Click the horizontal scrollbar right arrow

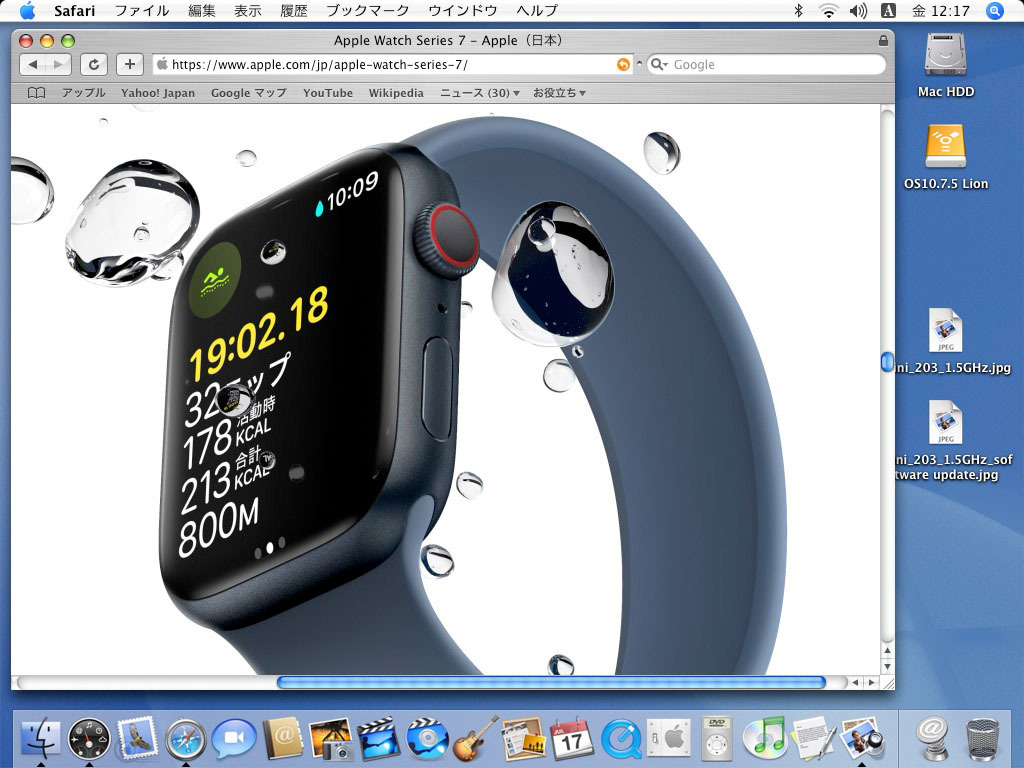coord(871,682)
